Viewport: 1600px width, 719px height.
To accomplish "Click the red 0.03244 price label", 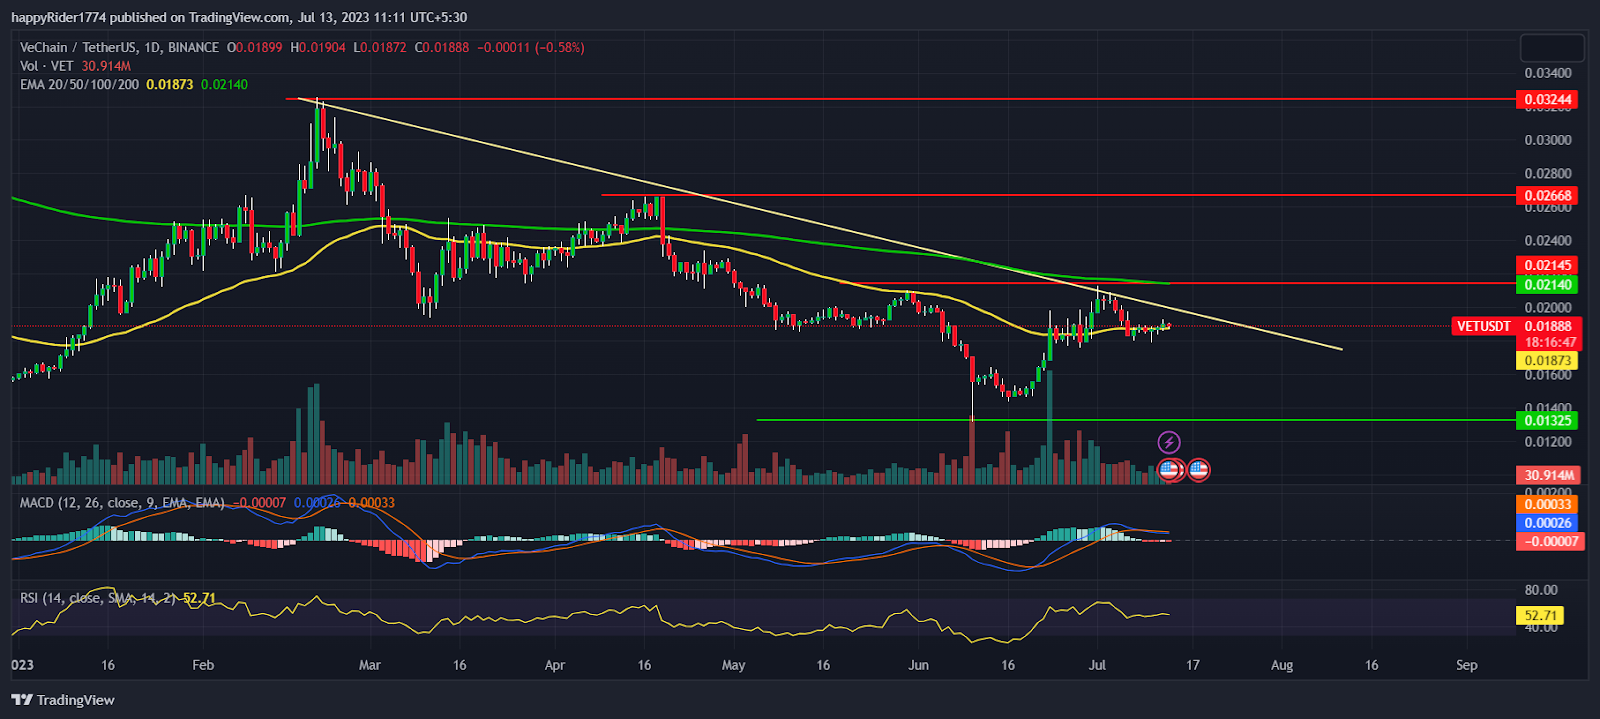I will pyautogui.click(x=1547, y=99).
